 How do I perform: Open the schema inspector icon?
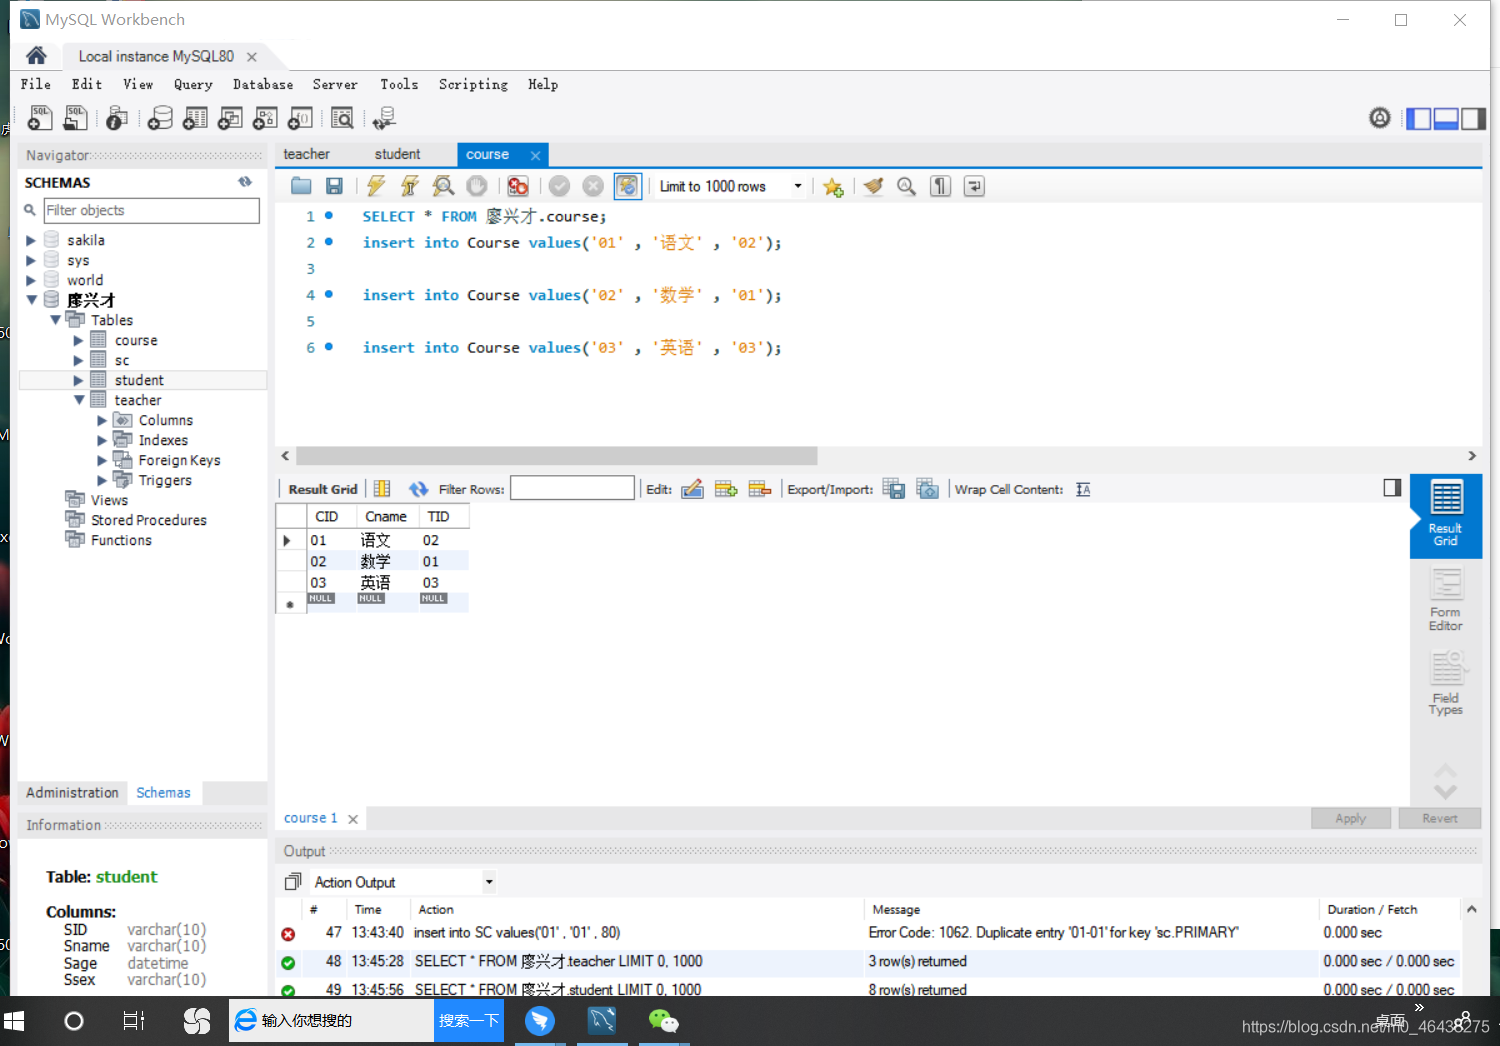(117, 118)
